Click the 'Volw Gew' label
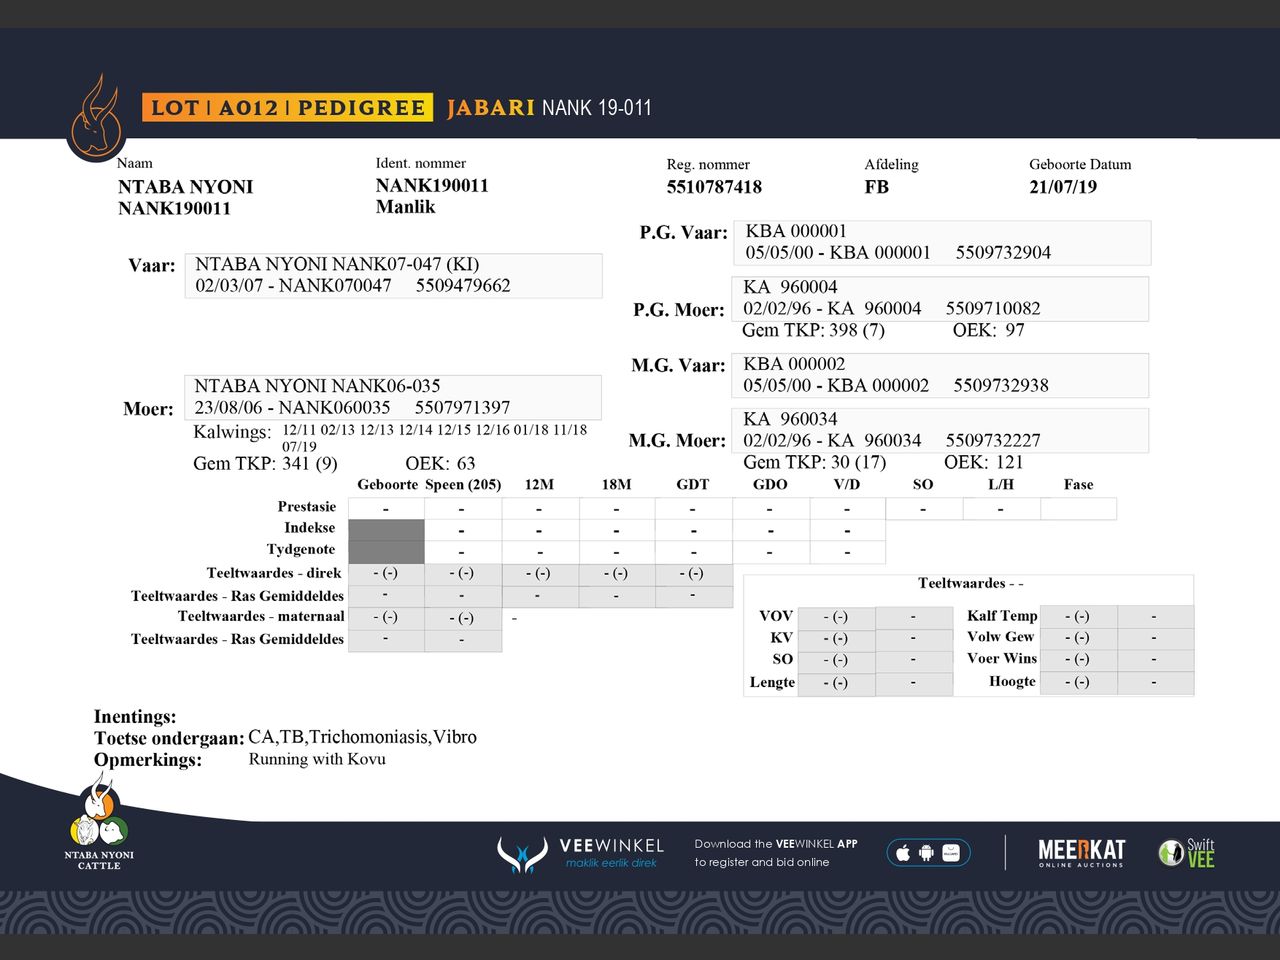This screenshot has width=1280, height=960. 1000,637
